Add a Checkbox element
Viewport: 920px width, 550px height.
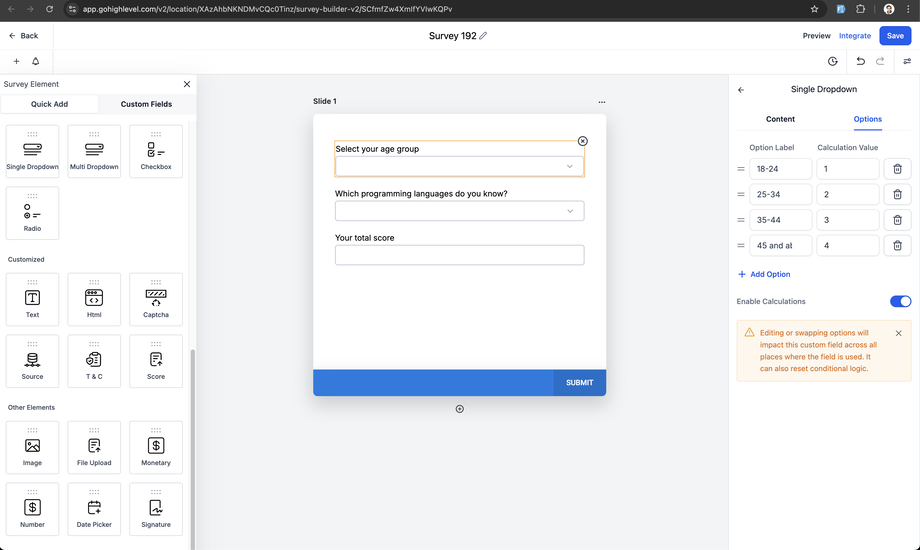(x=156, y=151)
